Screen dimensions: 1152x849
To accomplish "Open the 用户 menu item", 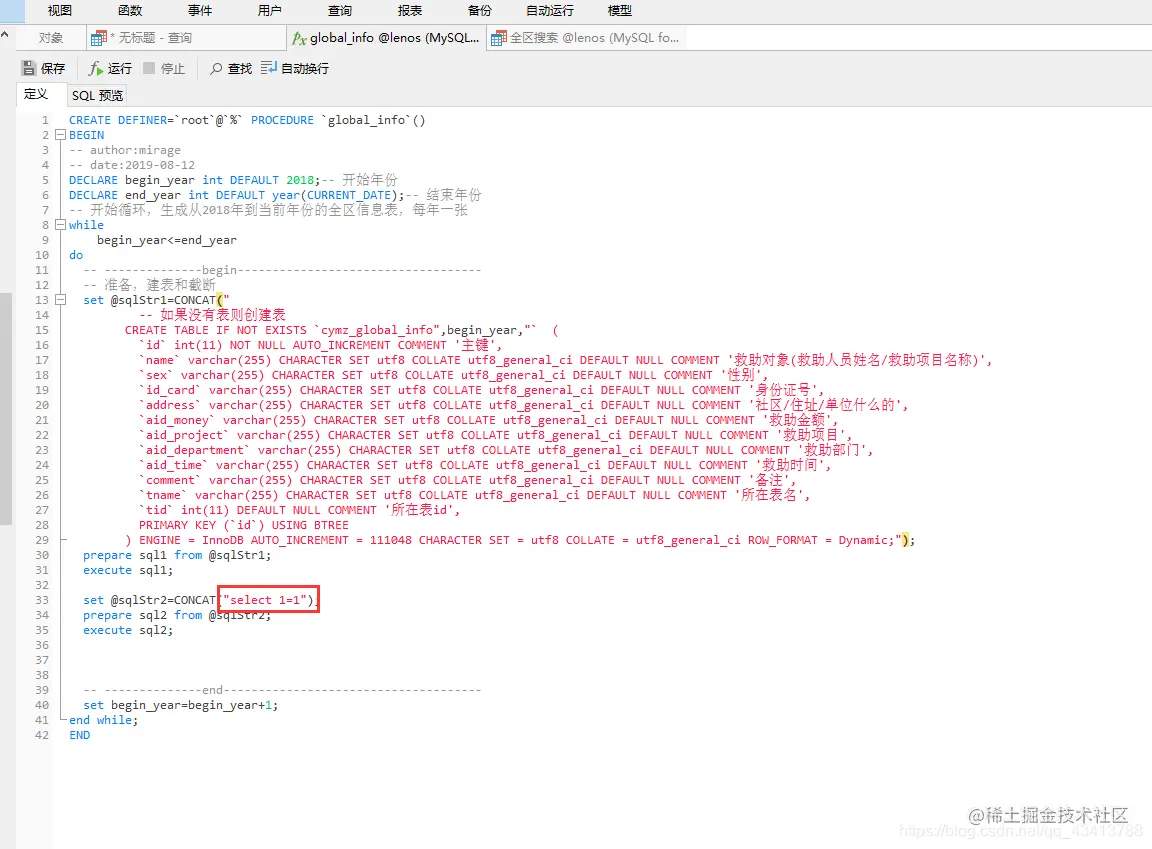I will click(x=270, y=10).
